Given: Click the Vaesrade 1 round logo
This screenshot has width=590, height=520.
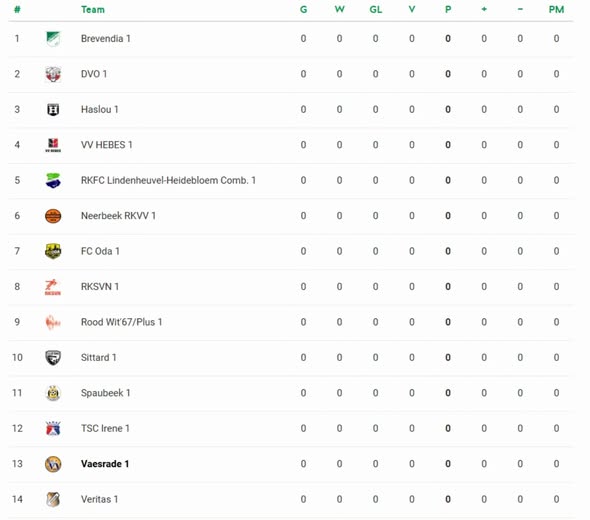Looking at the screenshot, I should pyautogui.click(x=53, y=464).
